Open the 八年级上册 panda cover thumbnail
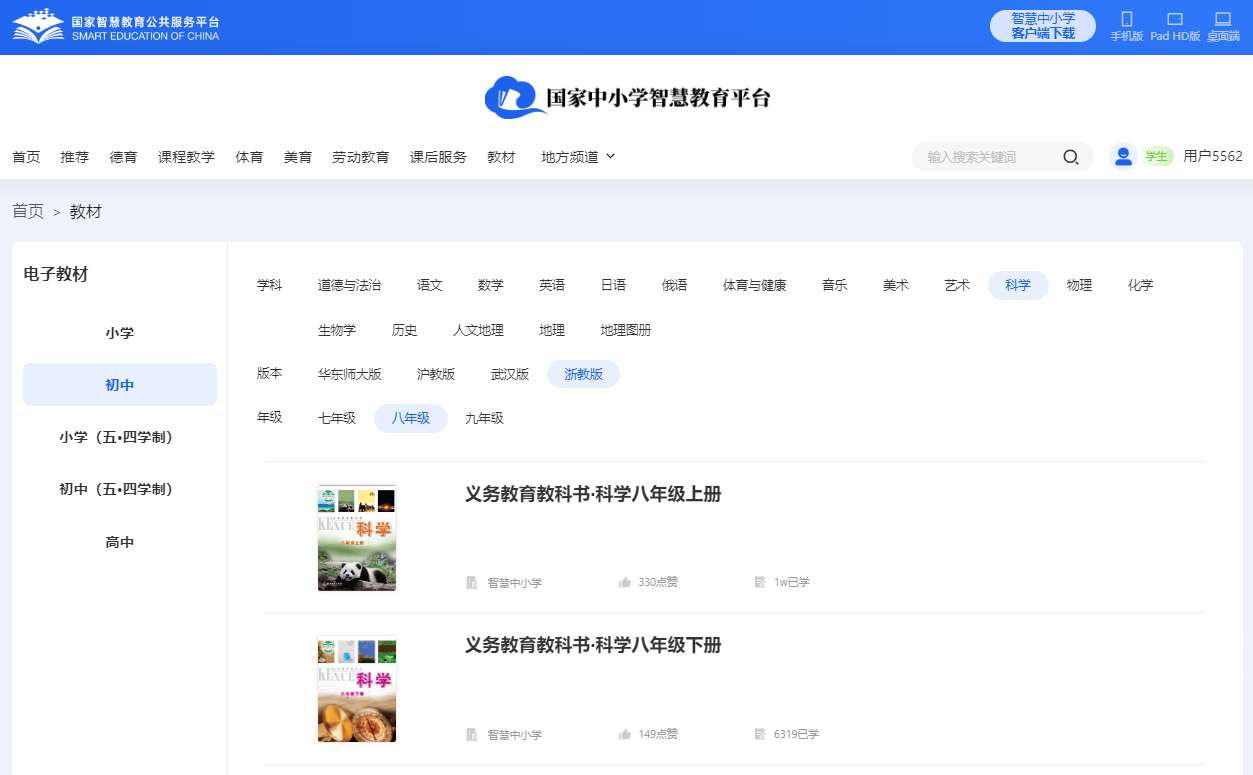This screenshot has height=775, width=1253. (x=357, y=538)
